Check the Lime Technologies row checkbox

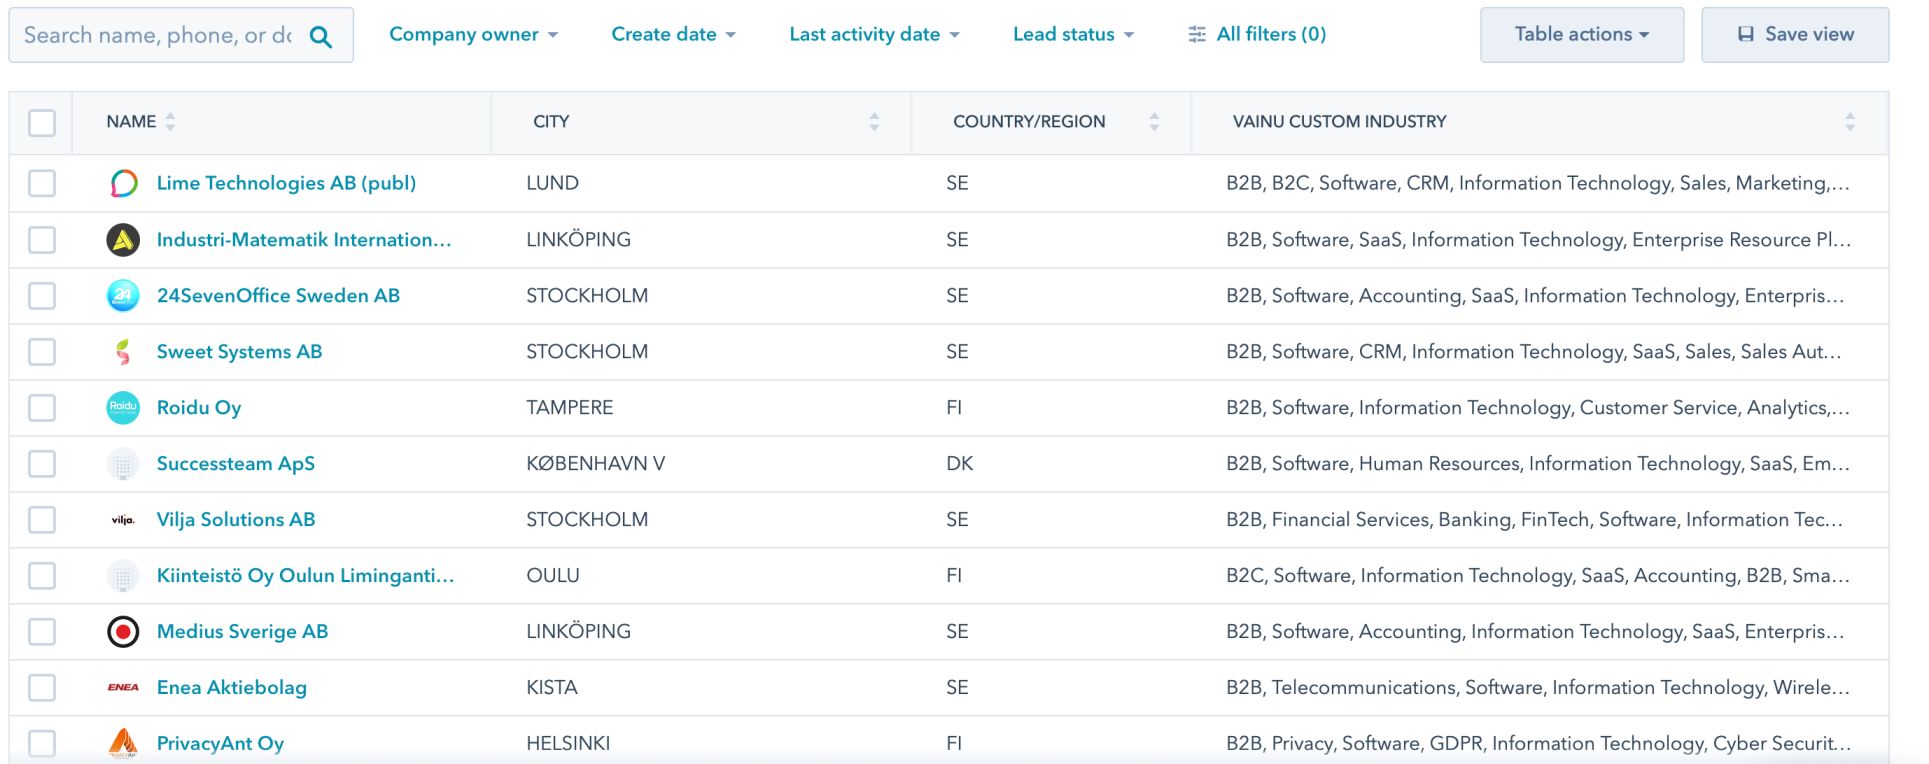pyautogui.click(x=42, y=183)
